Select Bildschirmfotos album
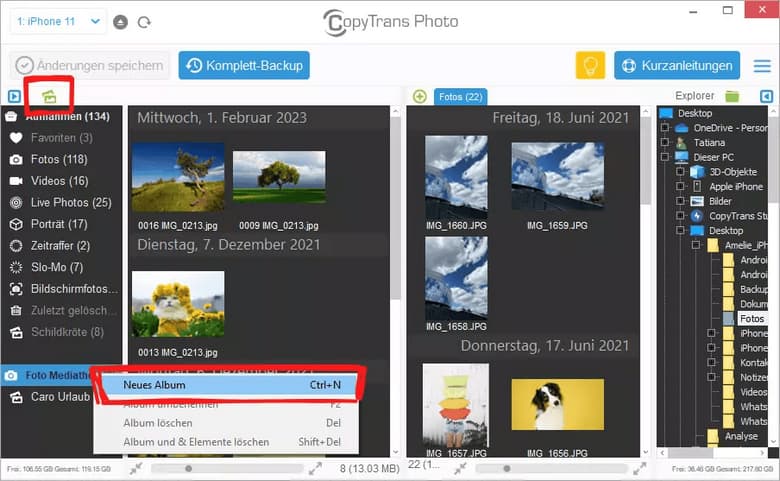 click(x=61, y=289)
